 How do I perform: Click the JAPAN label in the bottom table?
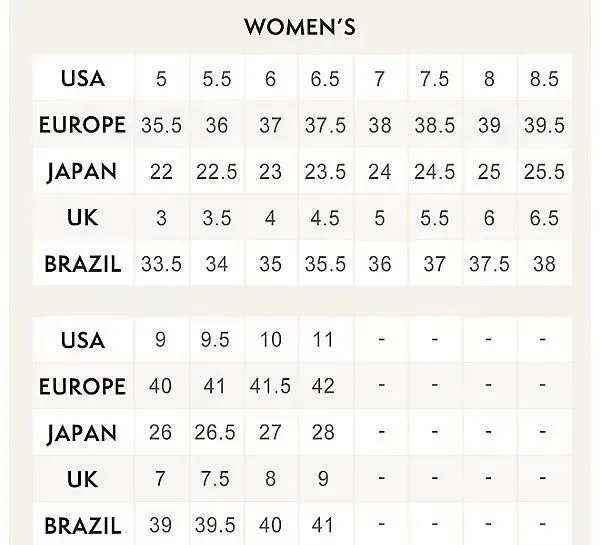(x=82, y=433)
